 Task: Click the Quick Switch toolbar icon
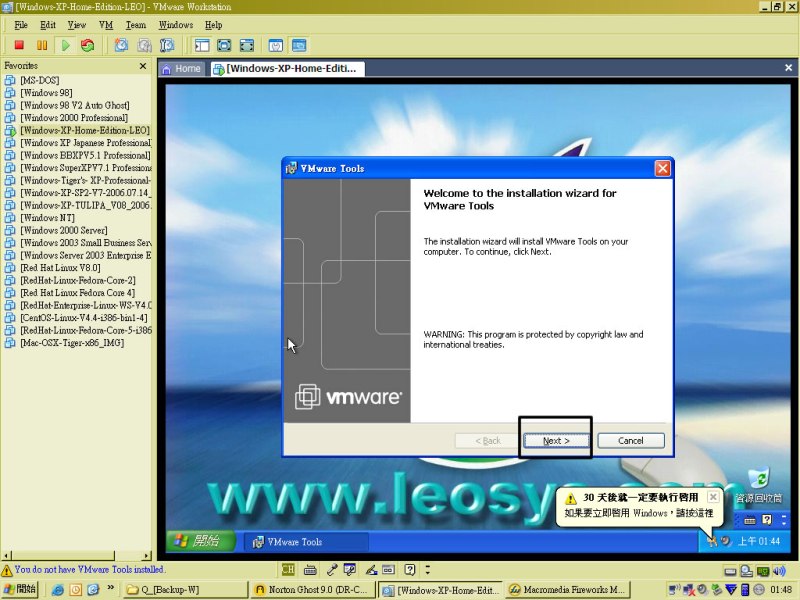click(247, 45)
